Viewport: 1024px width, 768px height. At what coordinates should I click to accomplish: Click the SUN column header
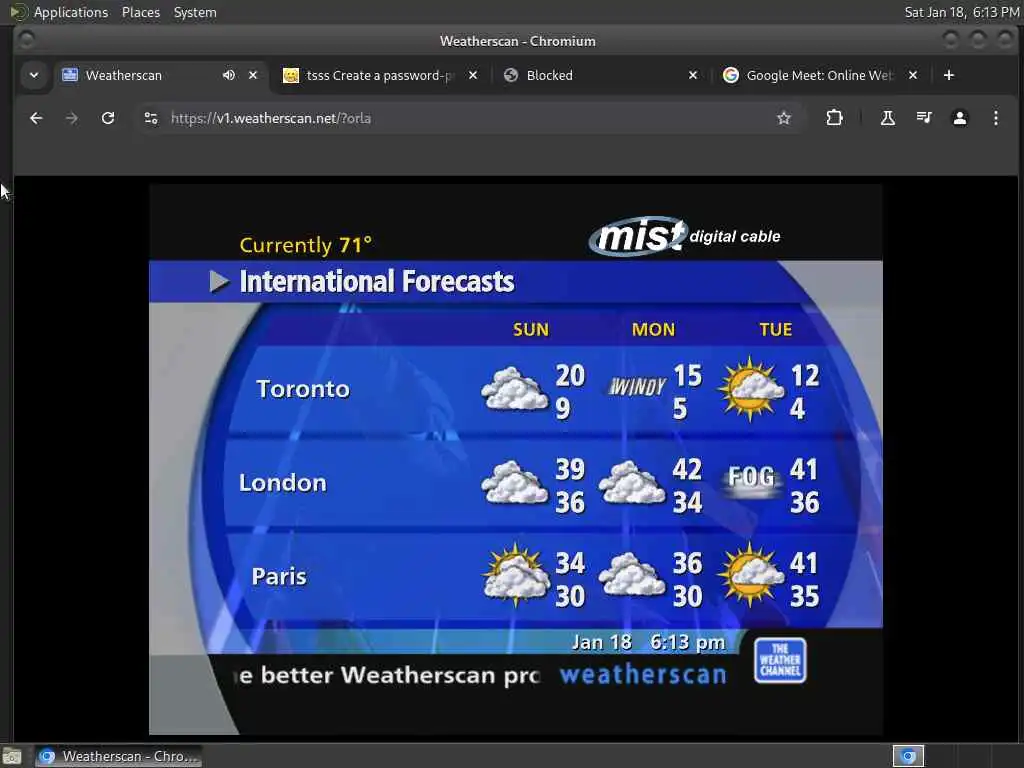coord(531,330)
